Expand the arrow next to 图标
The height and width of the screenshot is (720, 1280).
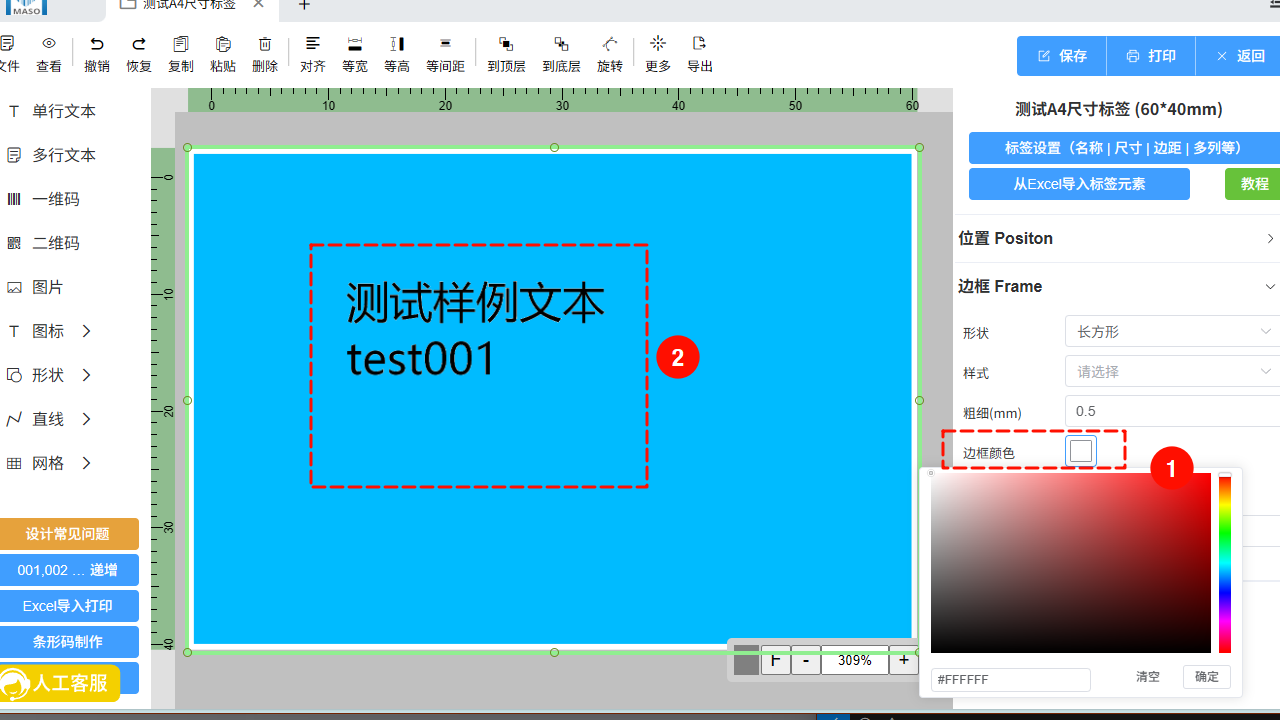[87, 331]
